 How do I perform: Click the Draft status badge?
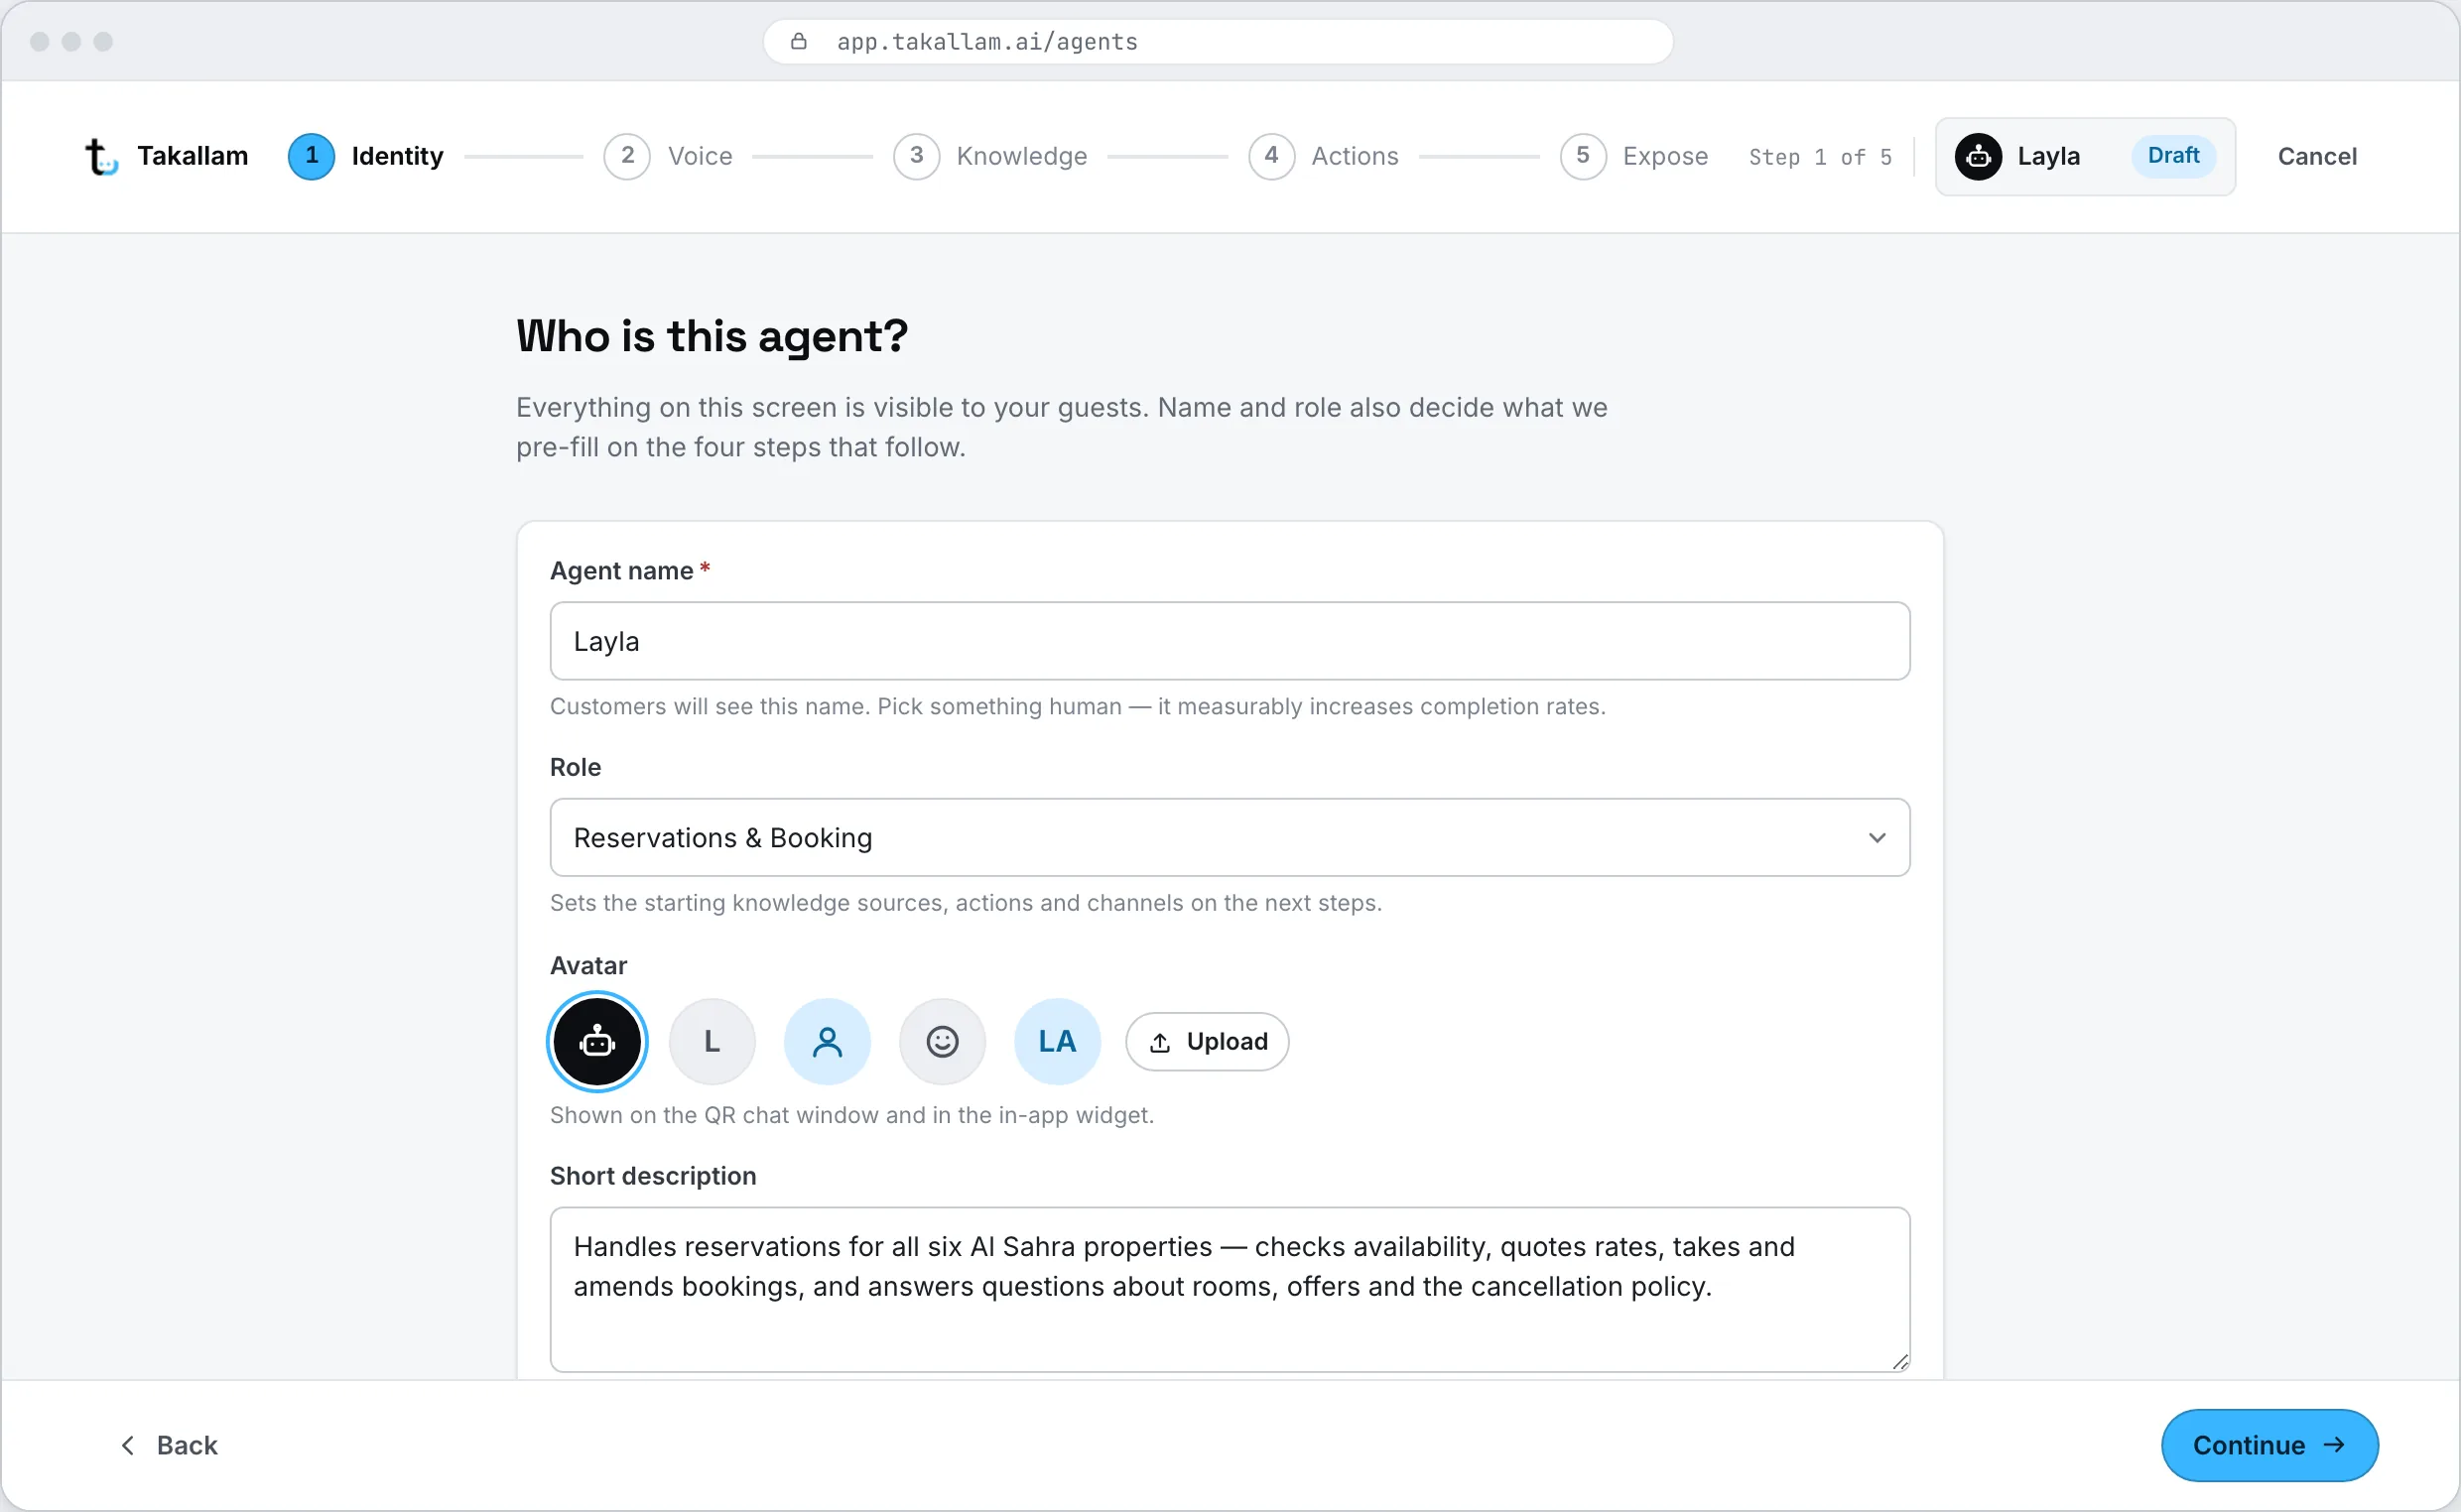click(x=2173, y=156)
